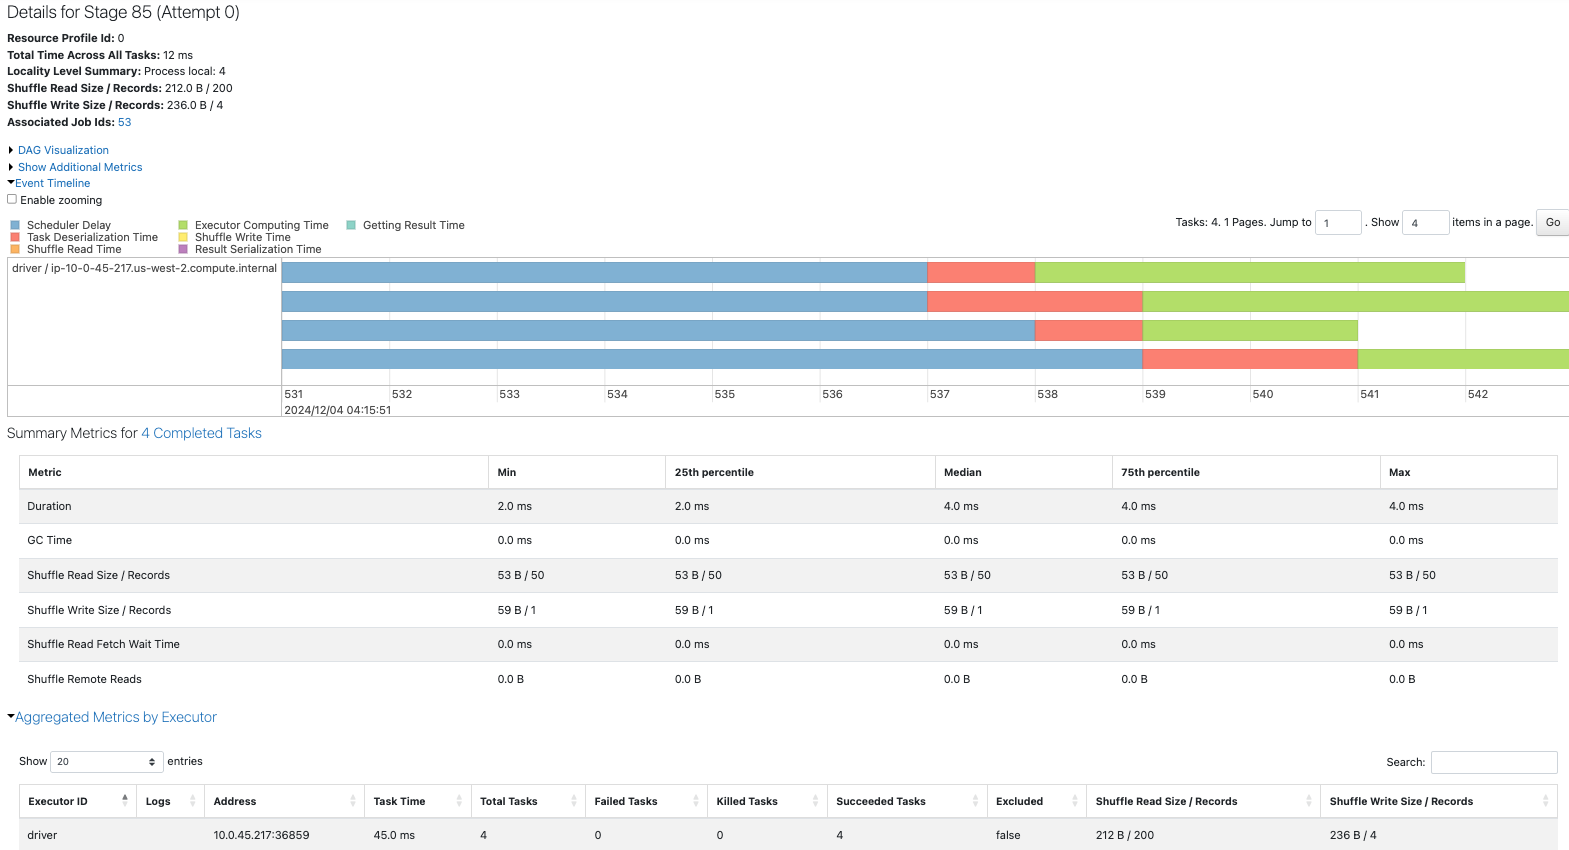Click the 212 B / 200 shuffle read cell

(1125, 835)
